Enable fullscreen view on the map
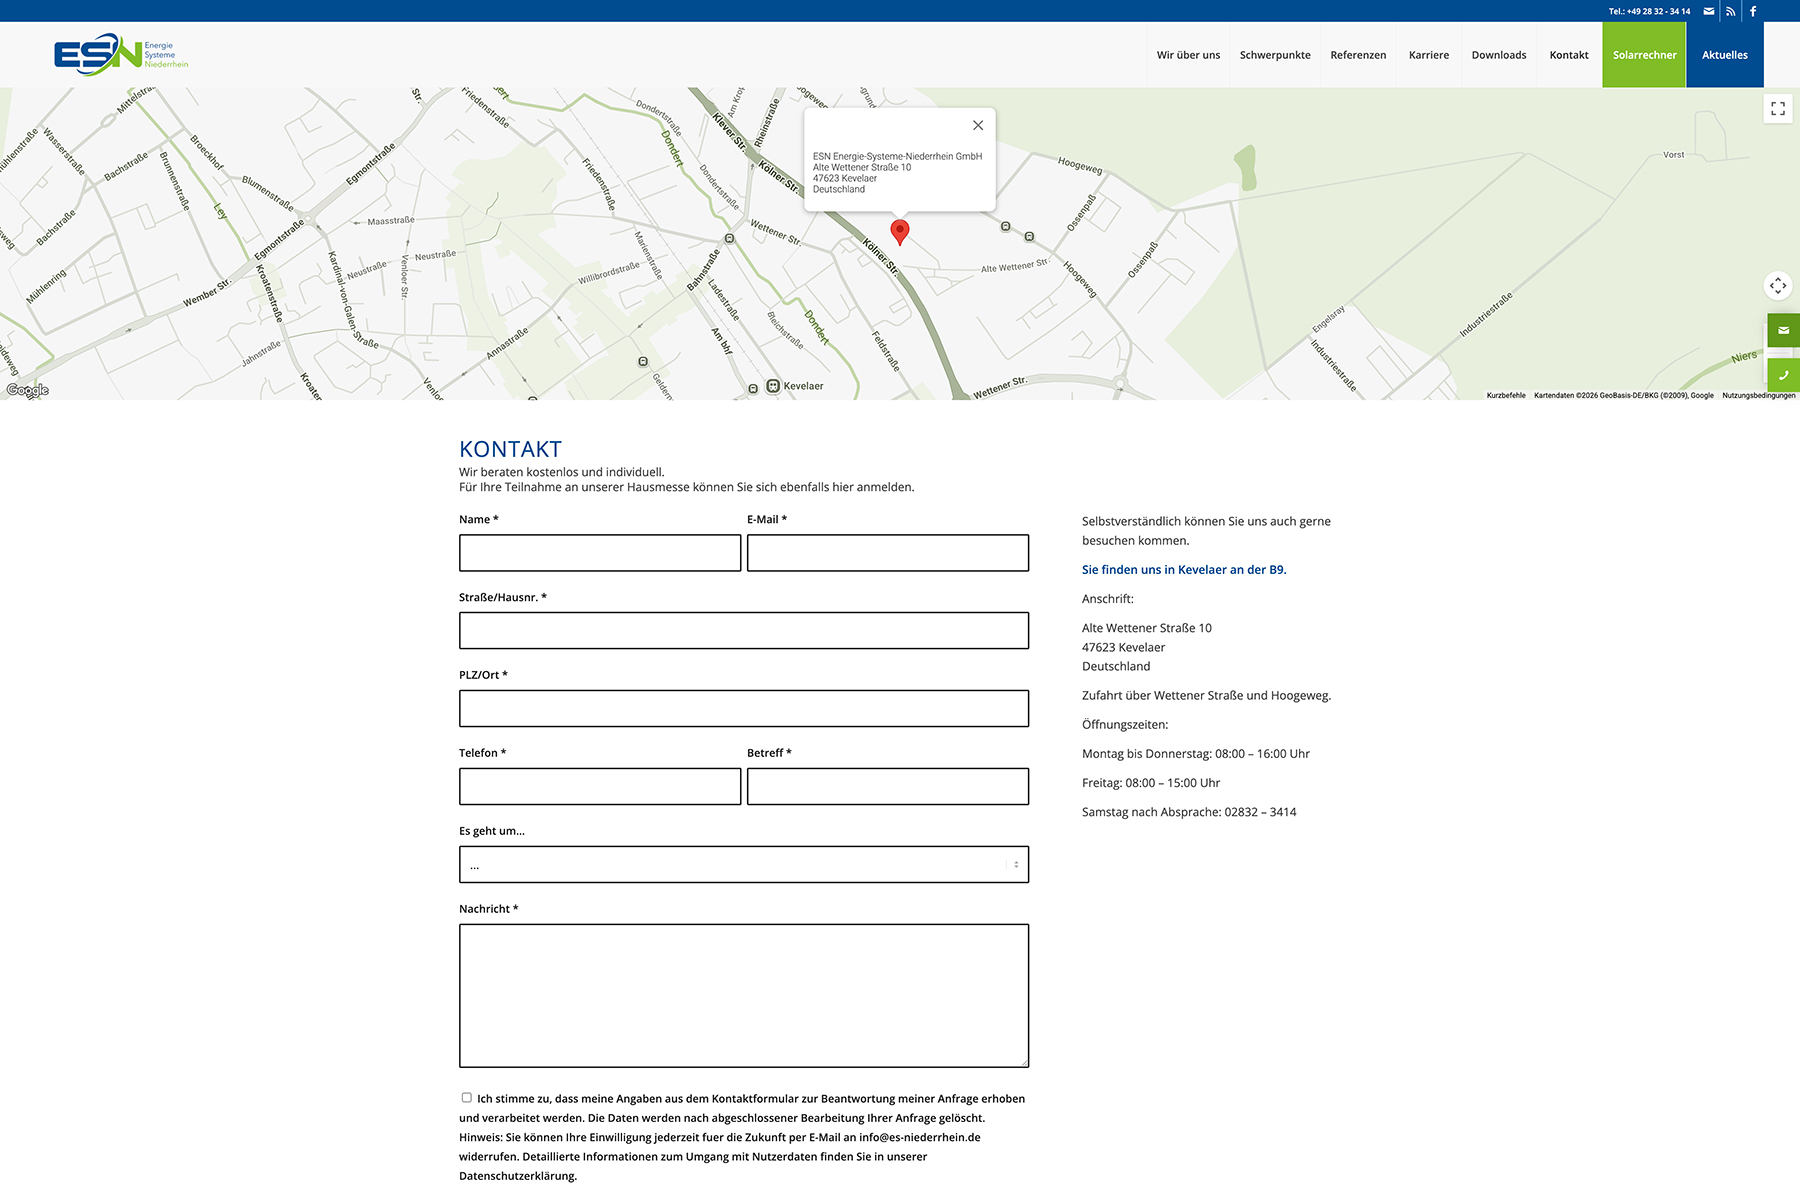The image size is (1800, 1200). coord(1779,108)
